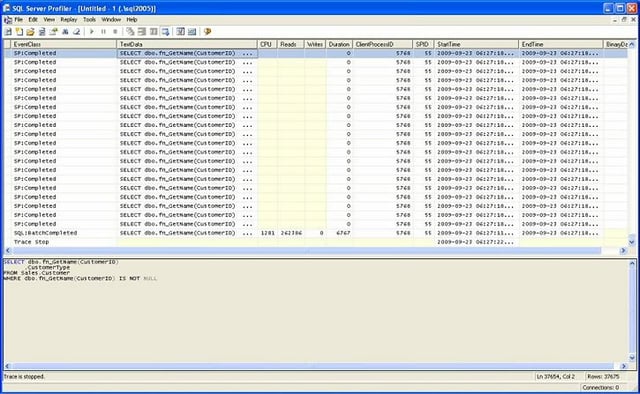Screen dimensions: 640x394
Task: Click the Help icon in toolbar
Action: click(x=207, y=31)
